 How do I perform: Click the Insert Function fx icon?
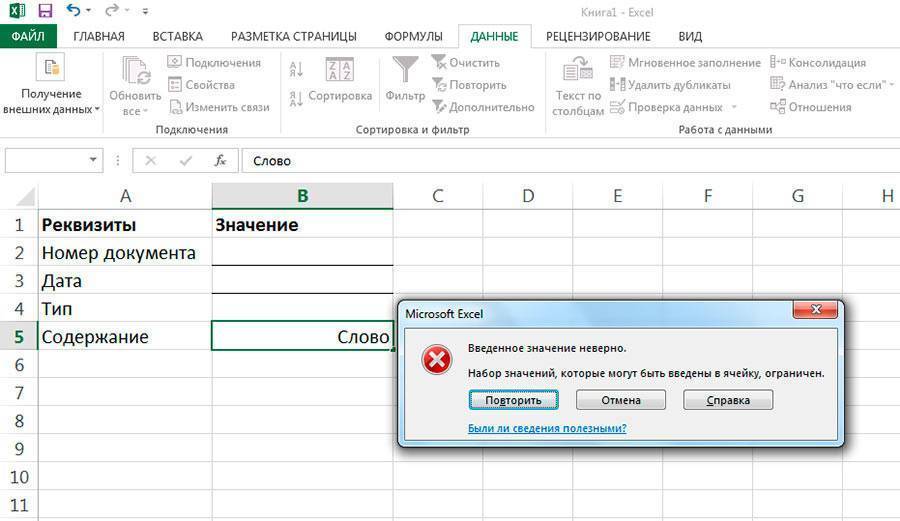220,160
